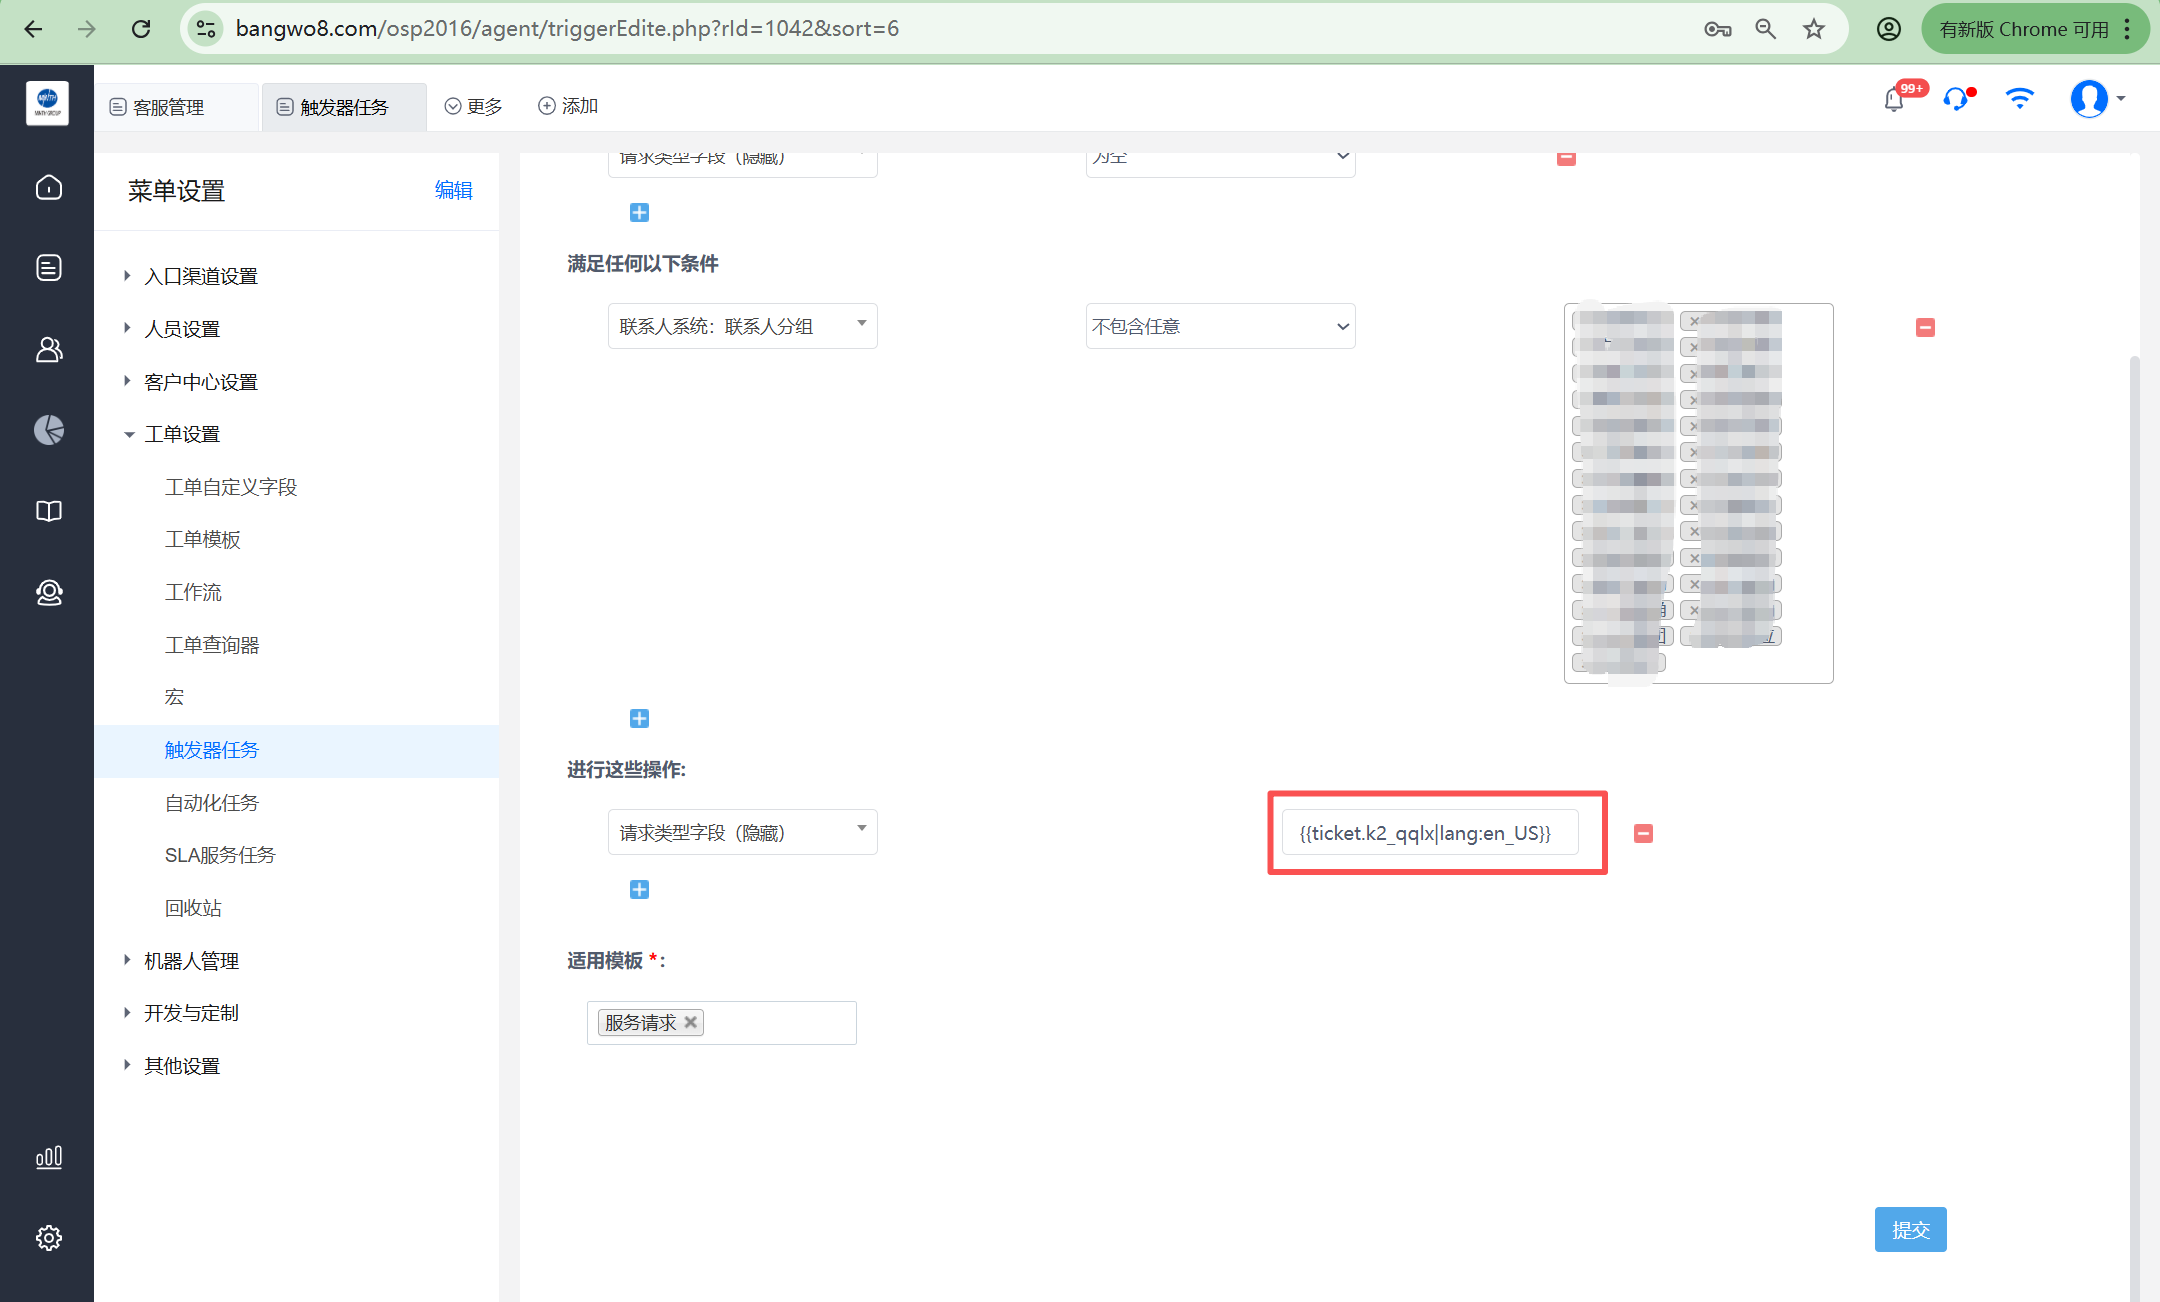Viewport: 2160px width, 1302px height.
Task: Click the 提交 submit button
Action: pyautogui.click(x=1909, y=1230)
